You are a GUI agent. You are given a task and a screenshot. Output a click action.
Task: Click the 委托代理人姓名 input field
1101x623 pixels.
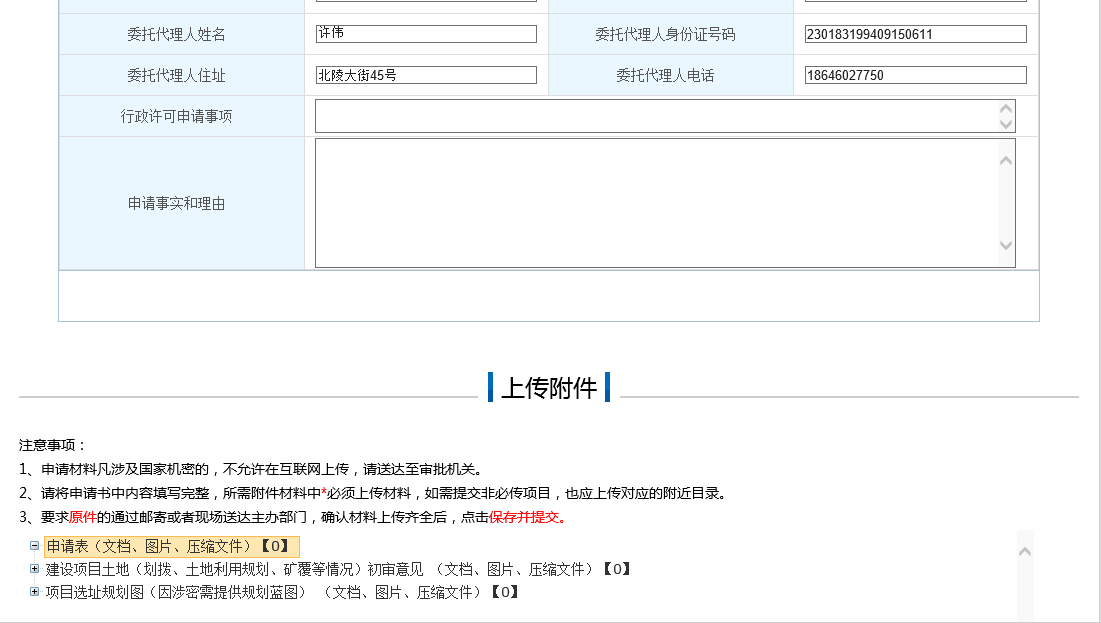[426, 34]
